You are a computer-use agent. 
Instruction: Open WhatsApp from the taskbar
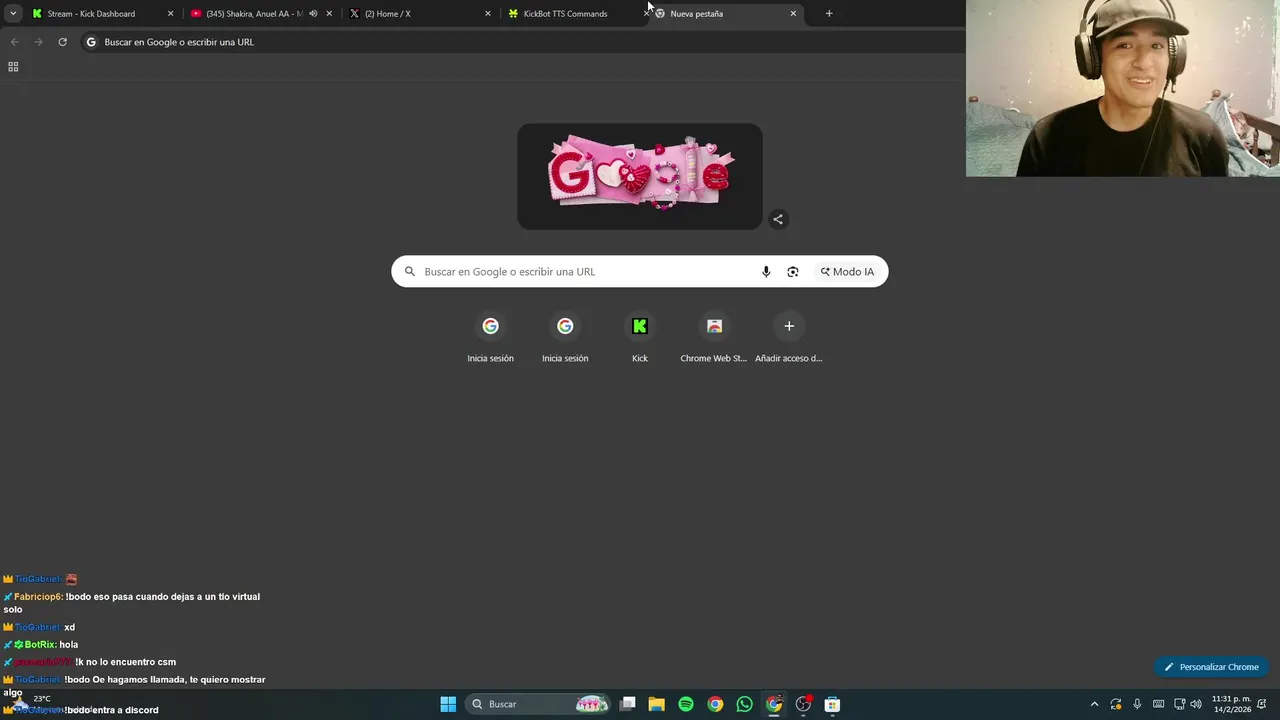744,704
